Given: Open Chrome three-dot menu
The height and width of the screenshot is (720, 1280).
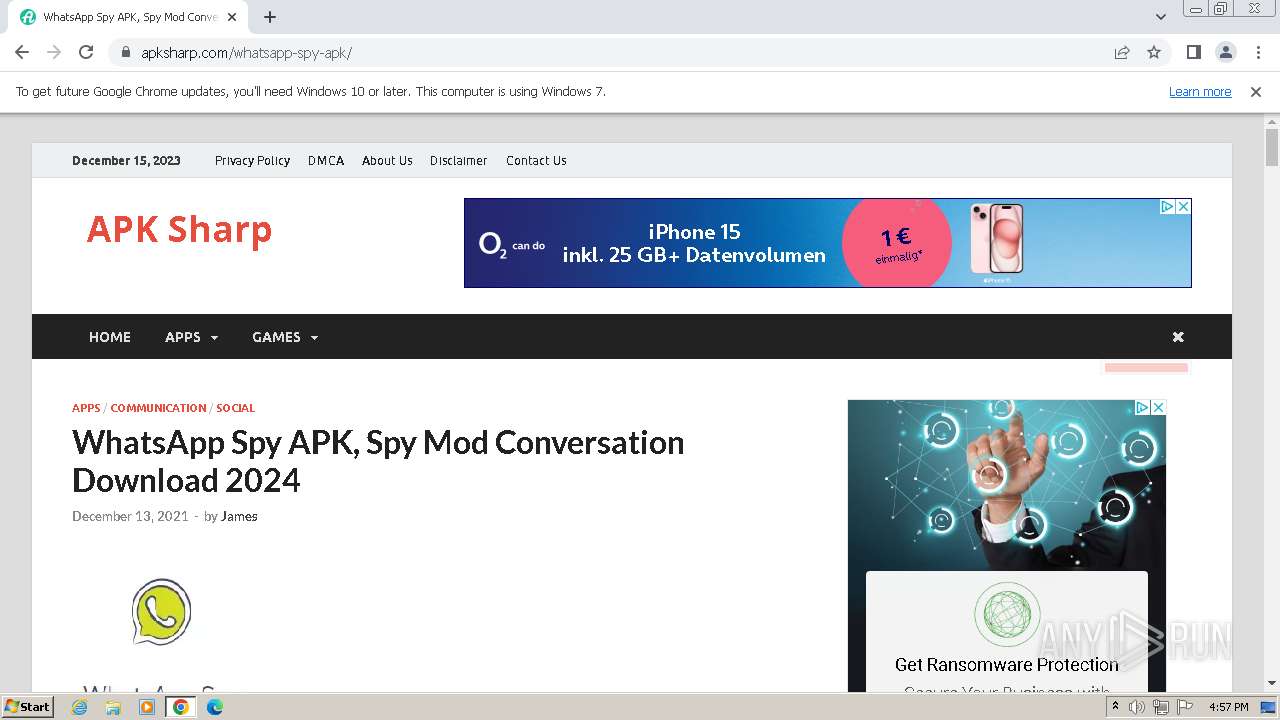Looking at the screenshot, I should [1258, 52].
